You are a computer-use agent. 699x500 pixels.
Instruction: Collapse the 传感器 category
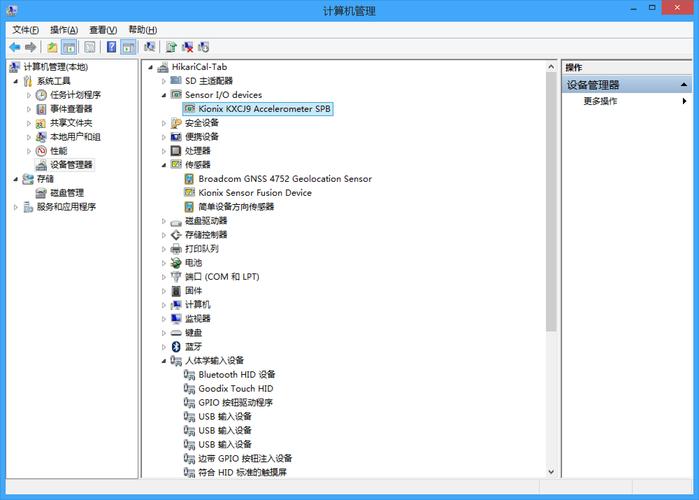coord(164,165)
